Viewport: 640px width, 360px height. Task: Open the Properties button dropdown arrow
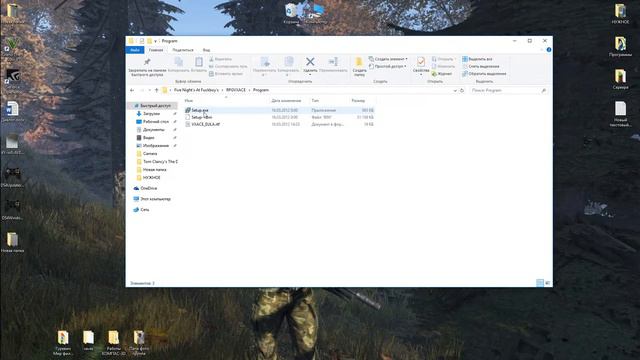(421, 75)
